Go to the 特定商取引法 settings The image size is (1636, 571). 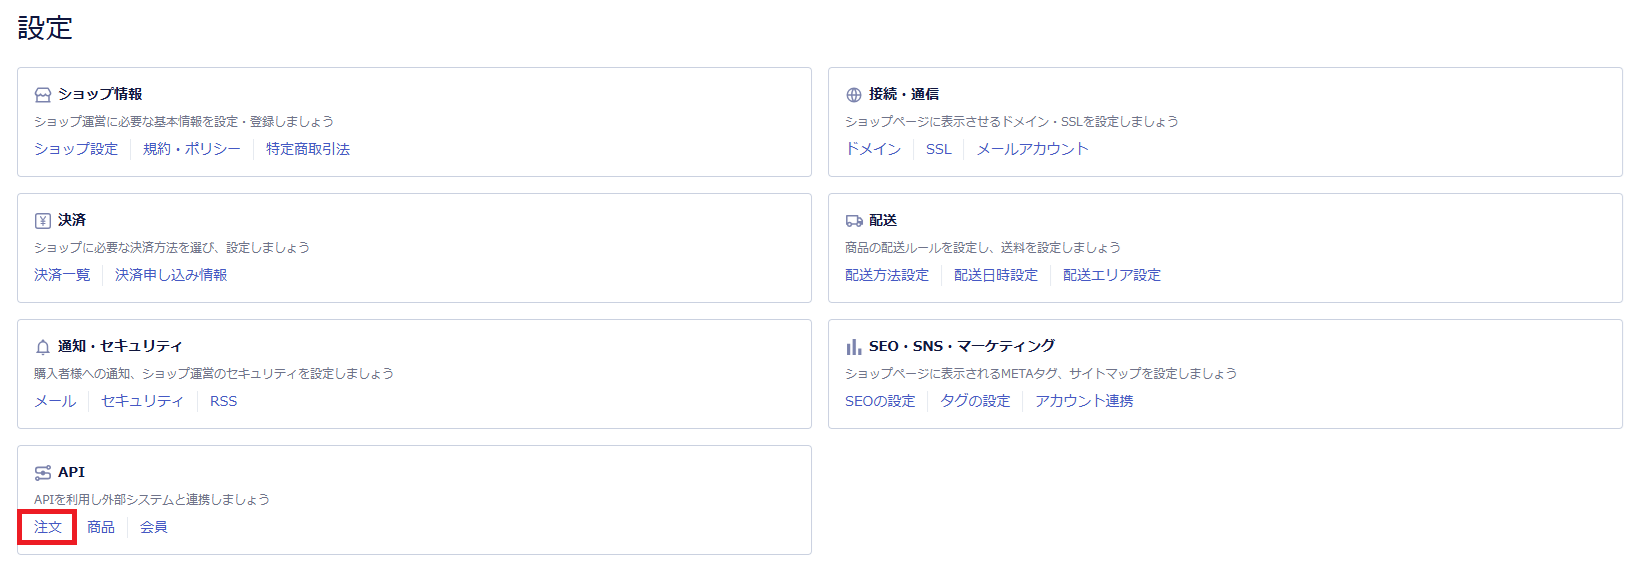(308, 149)
